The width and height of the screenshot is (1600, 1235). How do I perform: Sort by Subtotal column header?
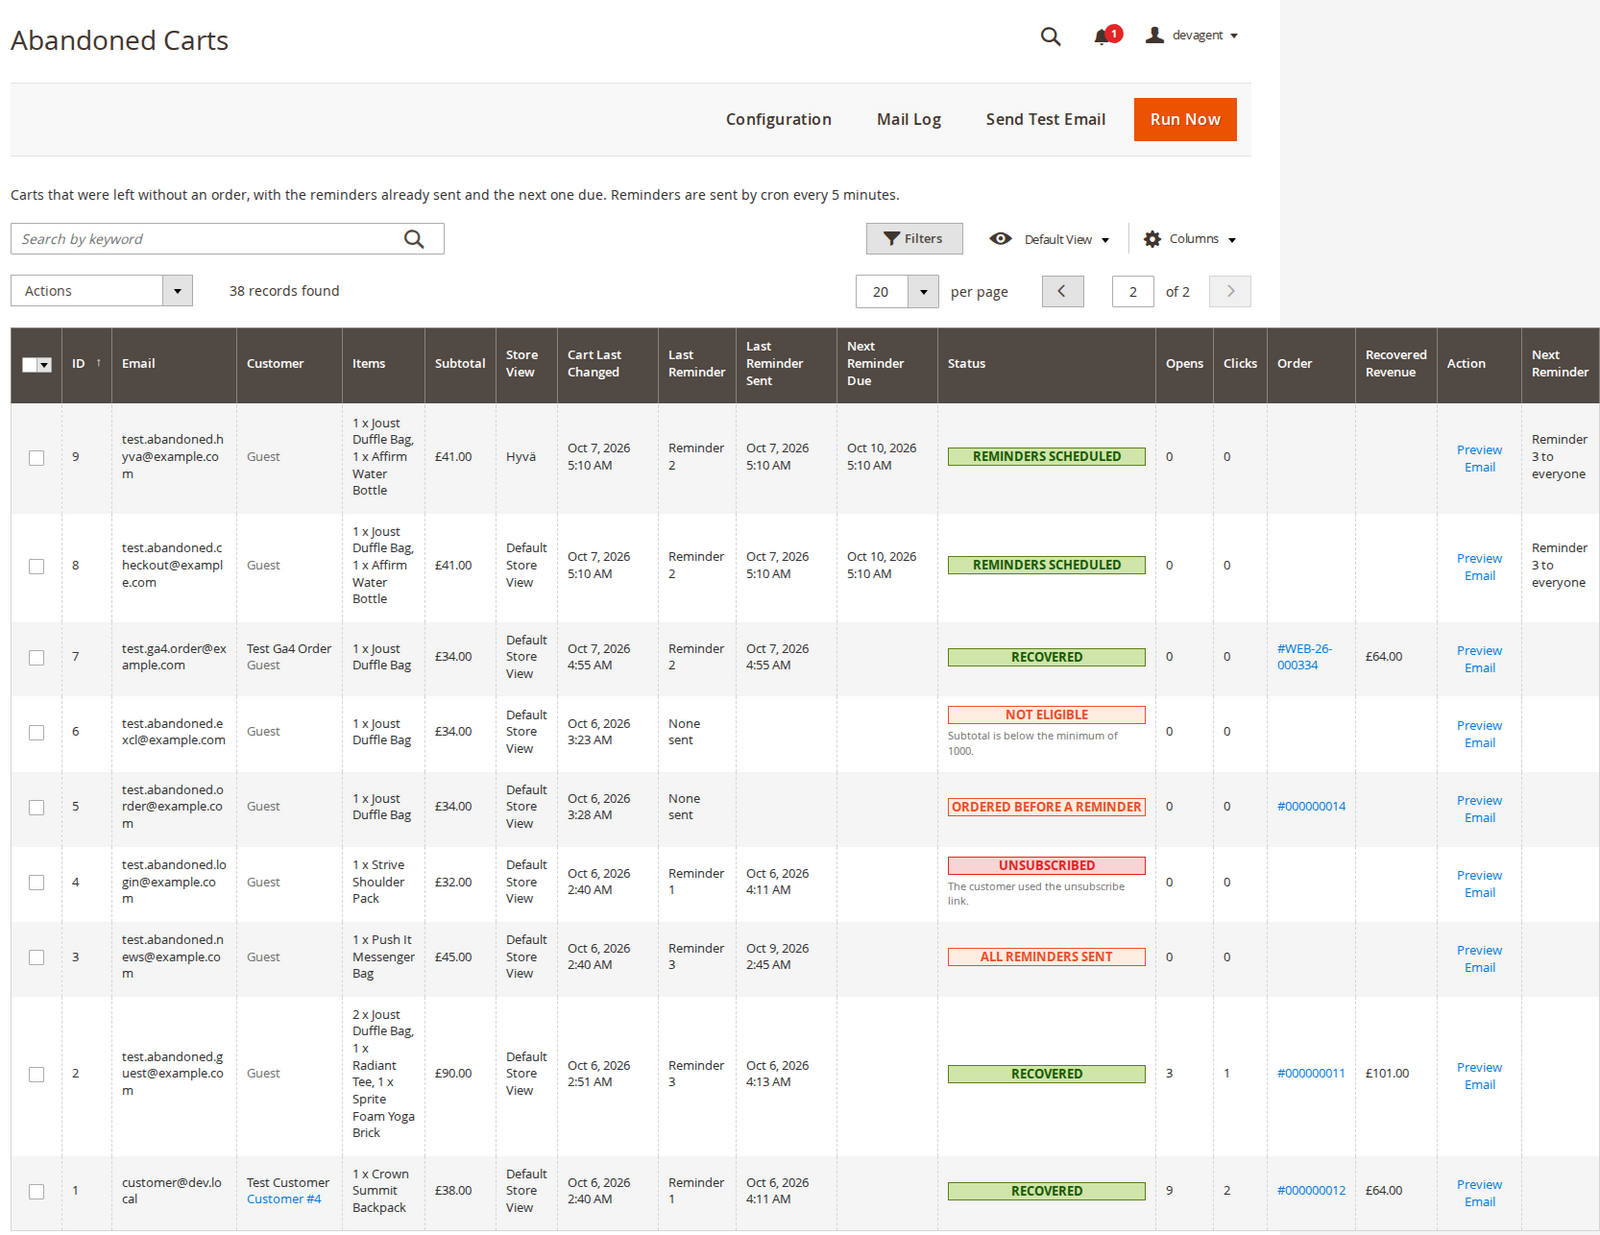pos(460,364)
